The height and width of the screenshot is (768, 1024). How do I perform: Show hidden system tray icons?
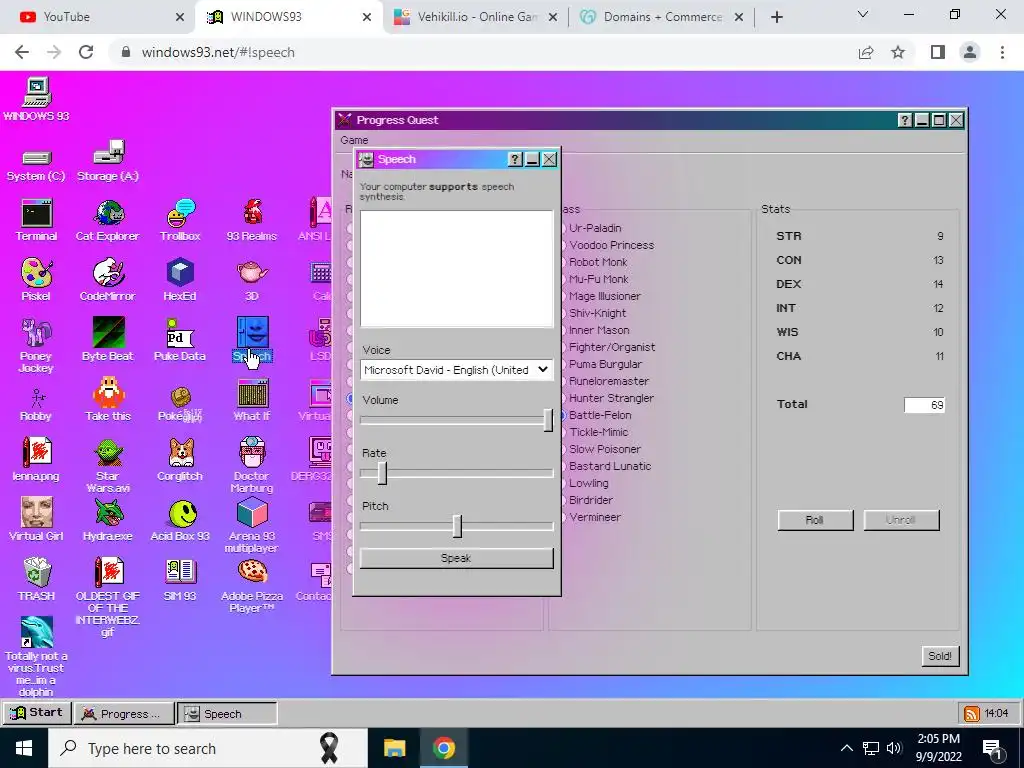(846, 748)
